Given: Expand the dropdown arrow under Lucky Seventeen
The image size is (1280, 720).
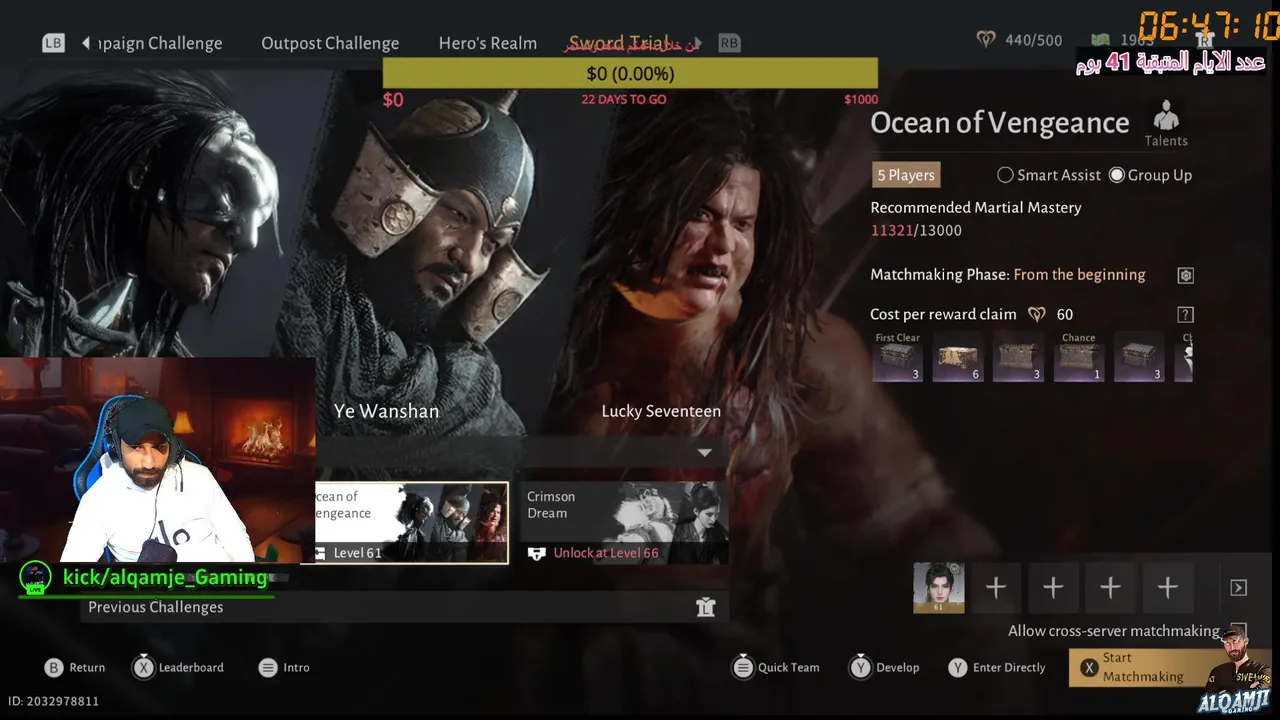Looking at the screenshot, I should pos(704,452).
